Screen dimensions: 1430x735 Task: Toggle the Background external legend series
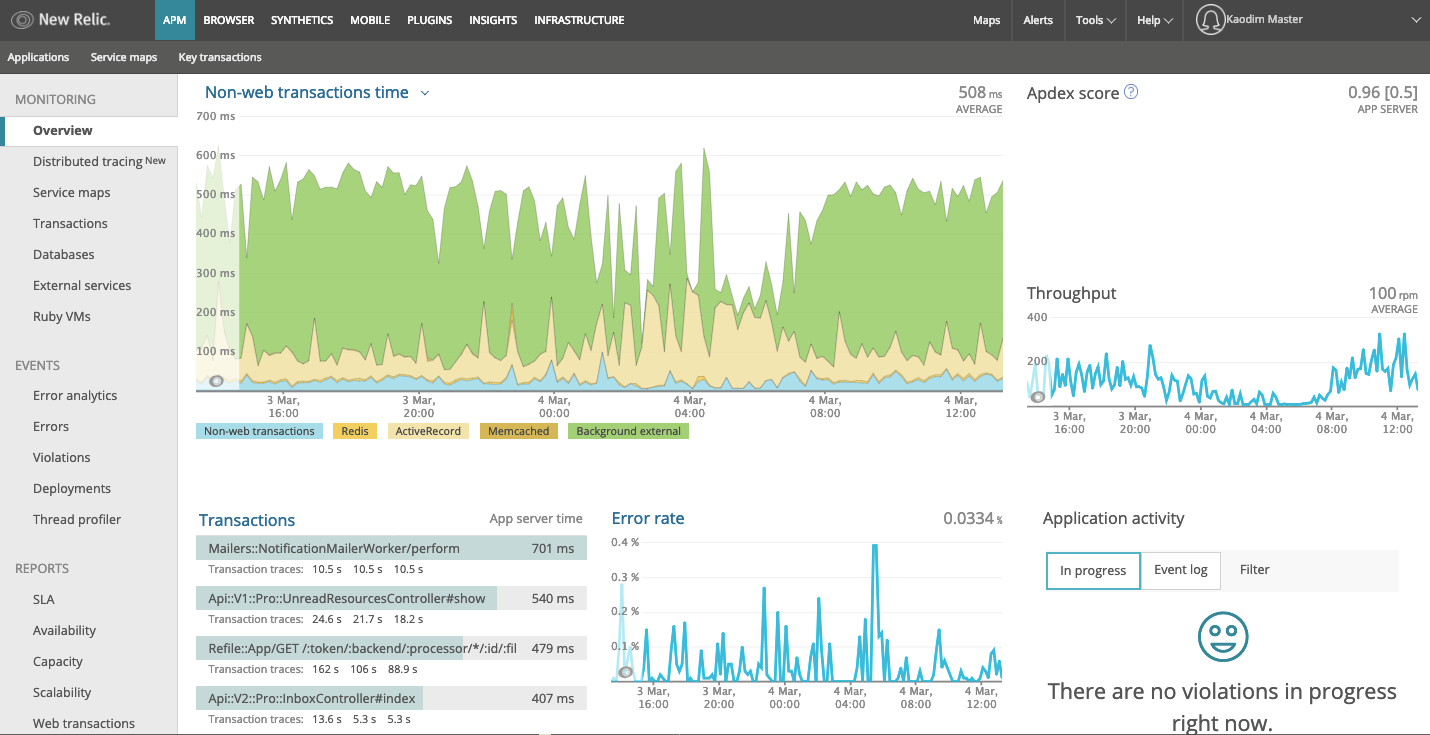click(628, 432)
